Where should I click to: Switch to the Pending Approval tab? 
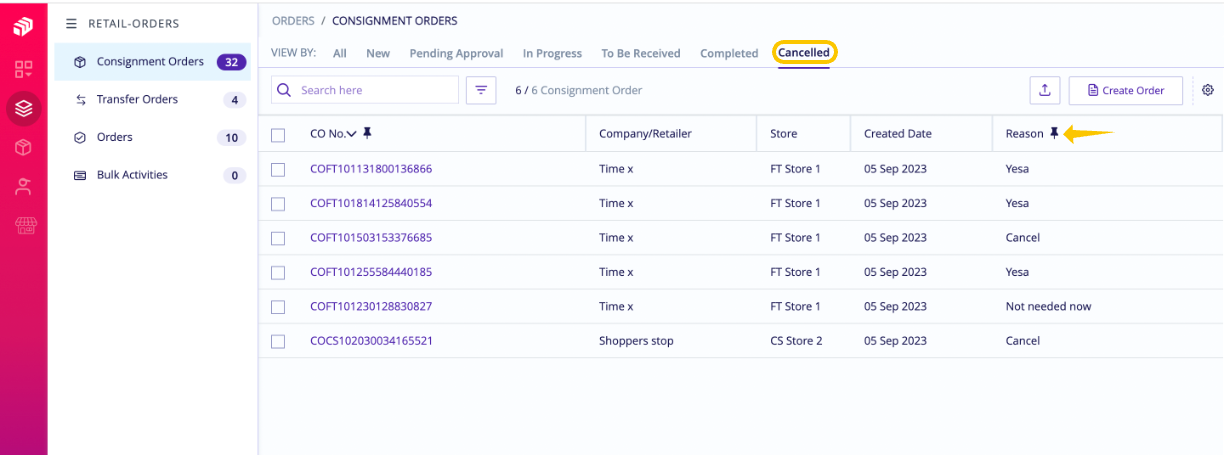tap(456, 53)
